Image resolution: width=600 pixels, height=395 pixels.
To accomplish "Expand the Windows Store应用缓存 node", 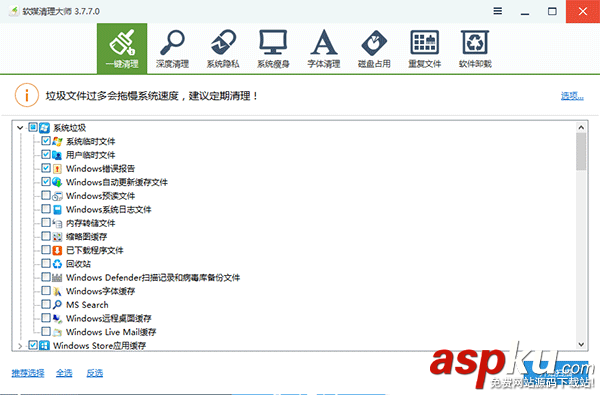I will tap(20, 346).
